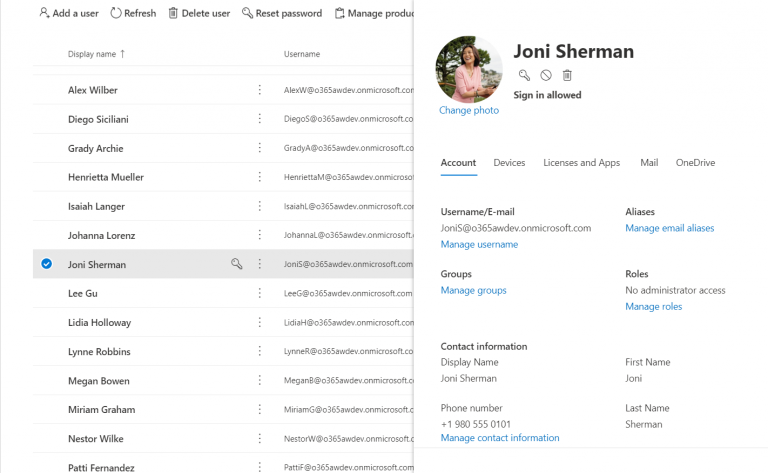The height and width of the screenshot is (473, 768).
Task: Select the Account tab
Action: point(458,163)
